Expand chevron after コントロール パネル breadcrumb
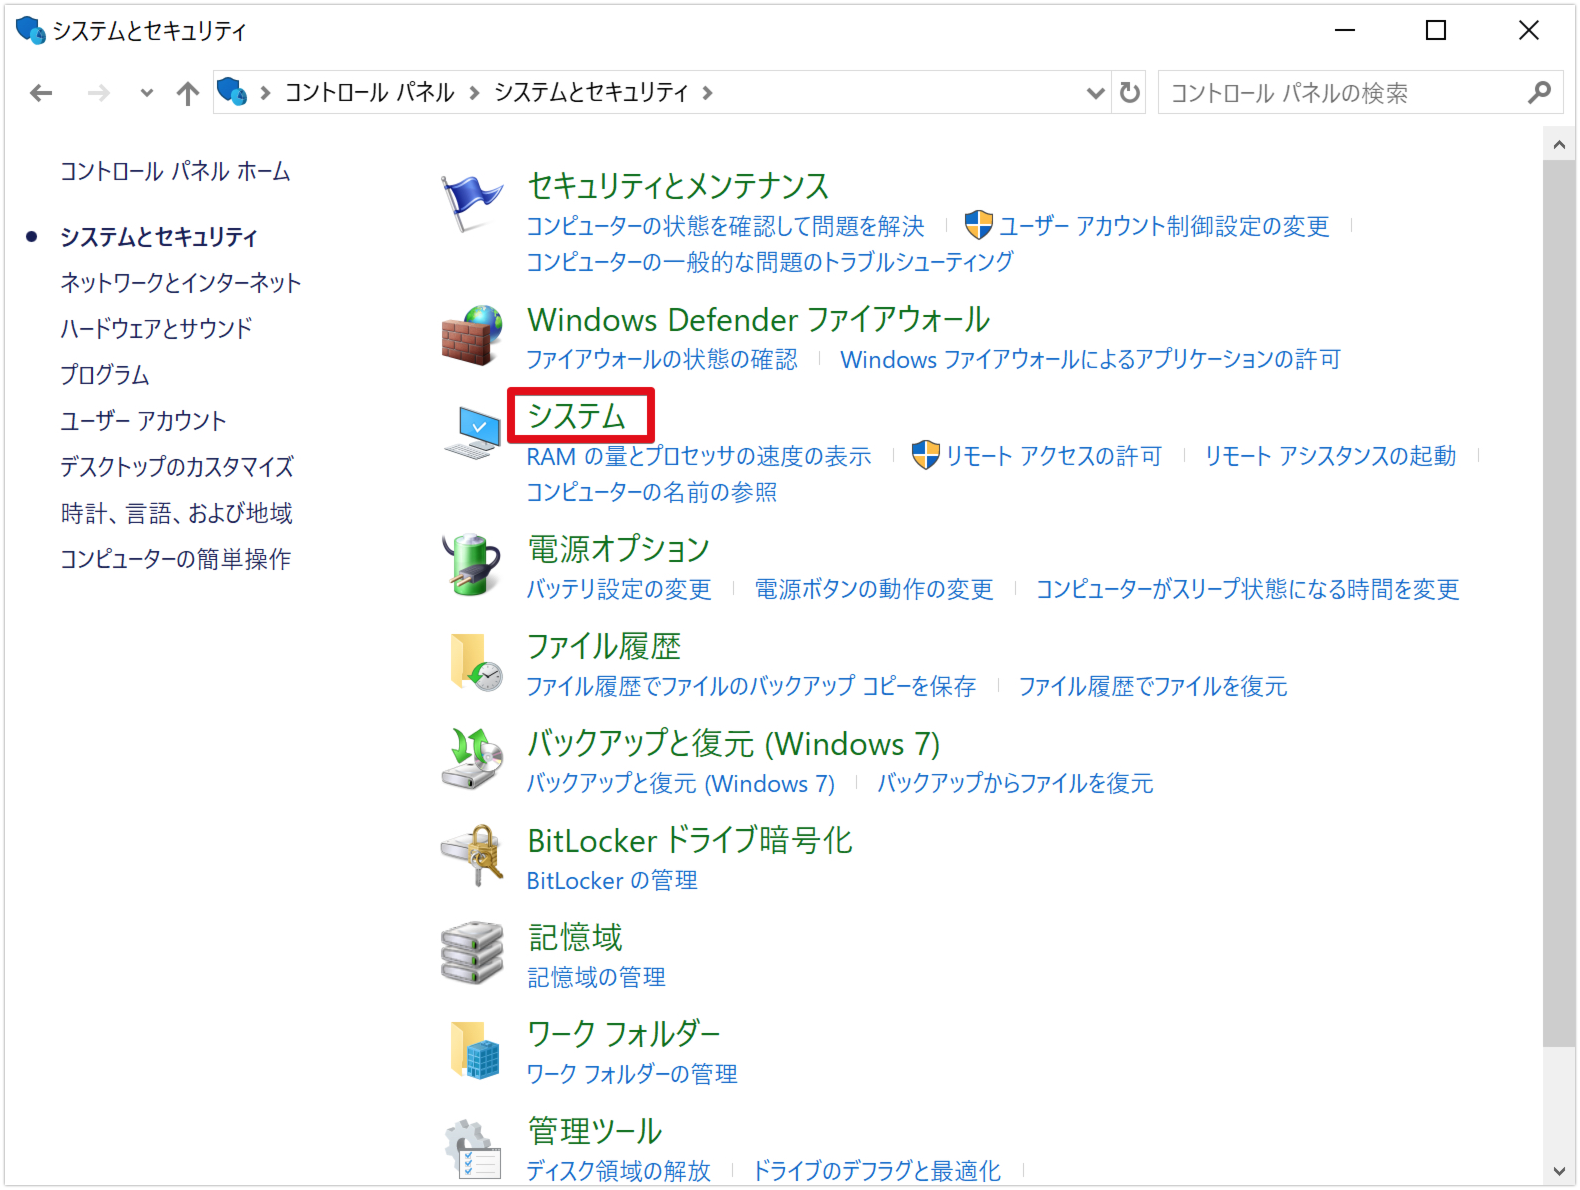 (474, 93)
